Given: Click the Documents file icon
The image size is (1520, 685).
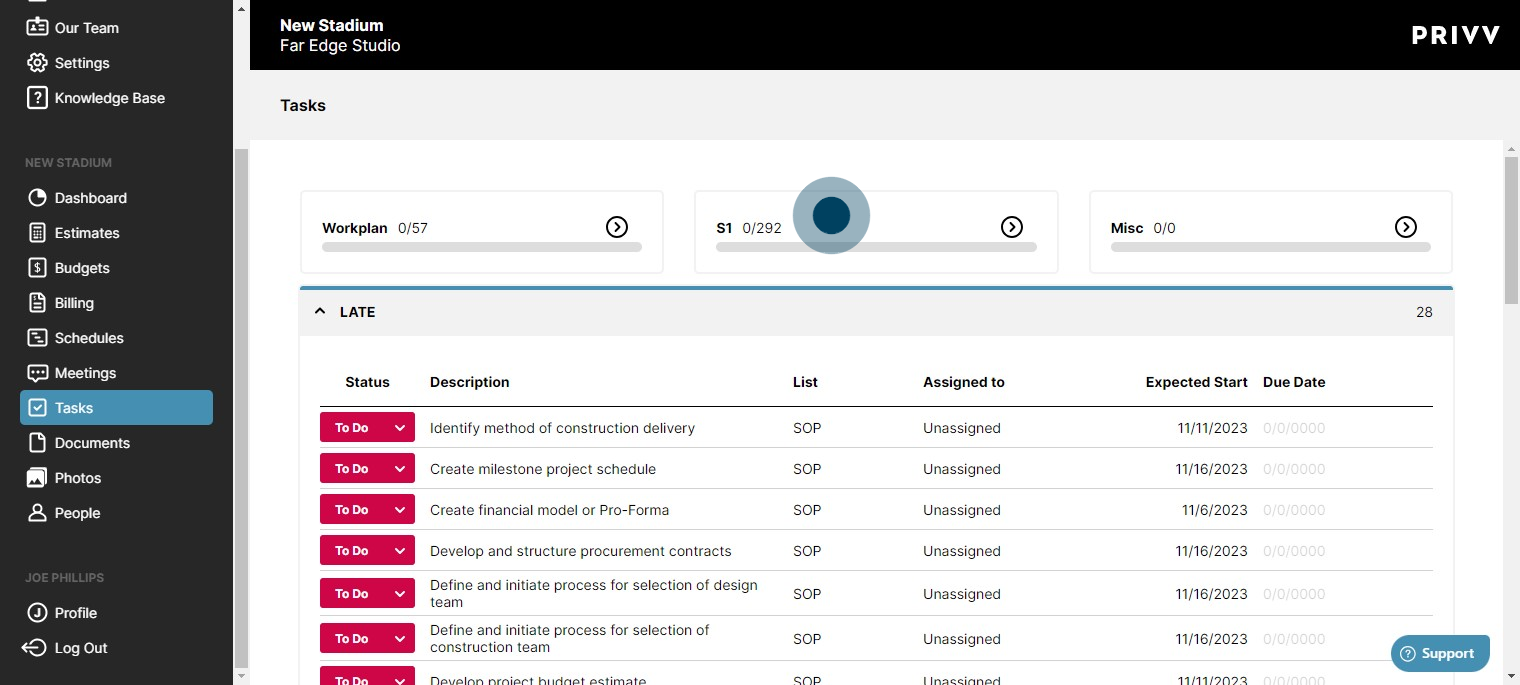Looking at the screenshot, I should pyautogui.click(x=37, y=443).
